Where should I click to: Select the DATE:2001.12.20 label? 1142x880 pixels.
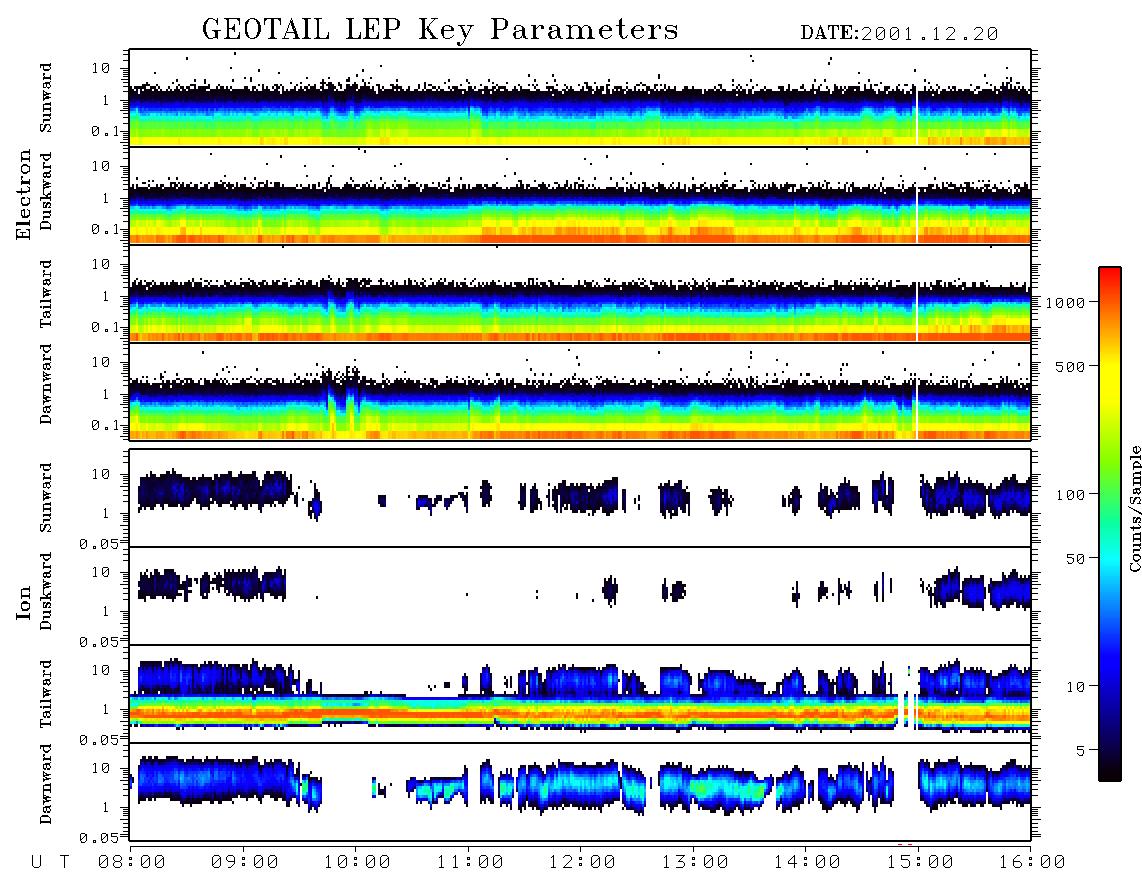point(899,34)
